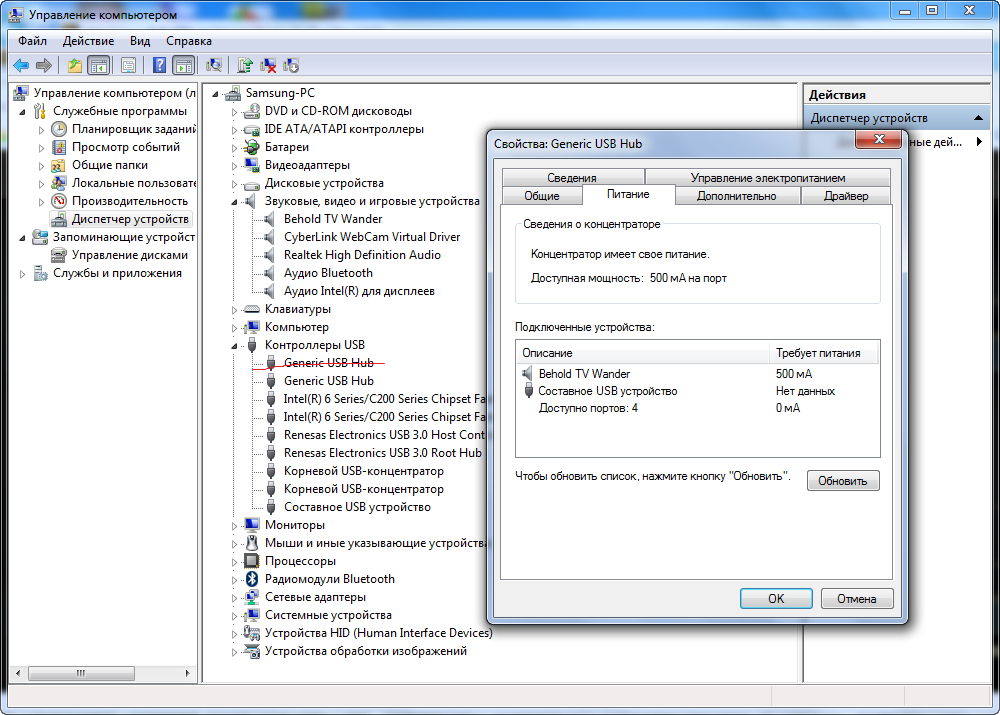Click the Back arrow in the toolbar

pos(21,66)
